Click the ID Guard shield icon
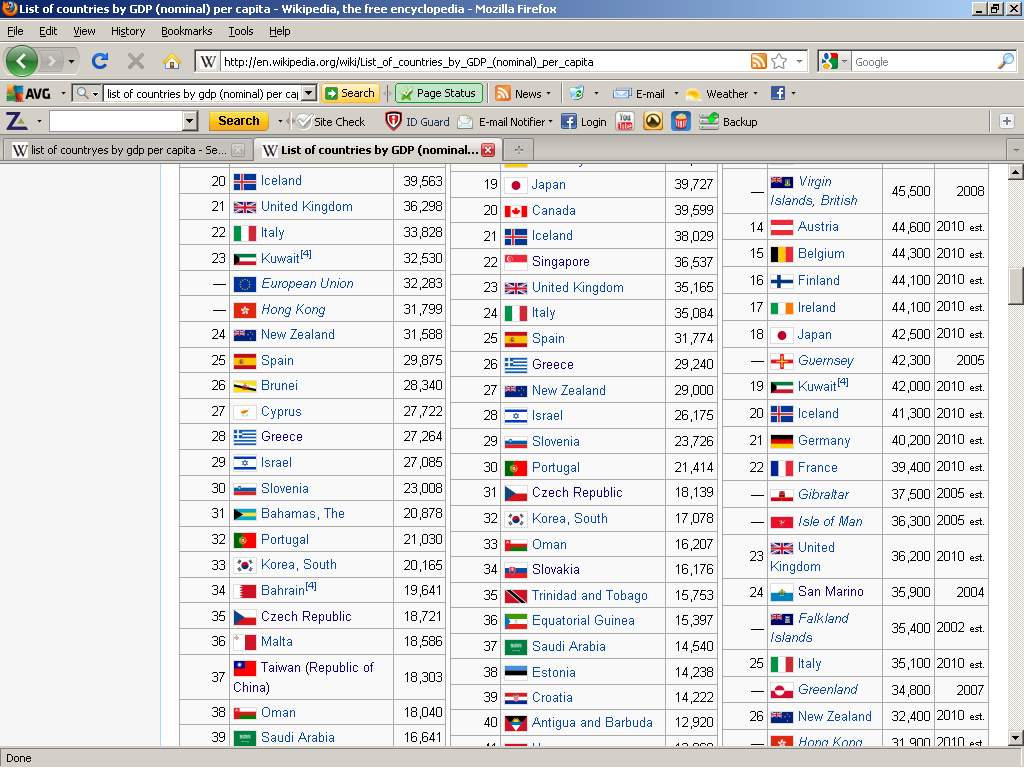 tap(394, 121)
